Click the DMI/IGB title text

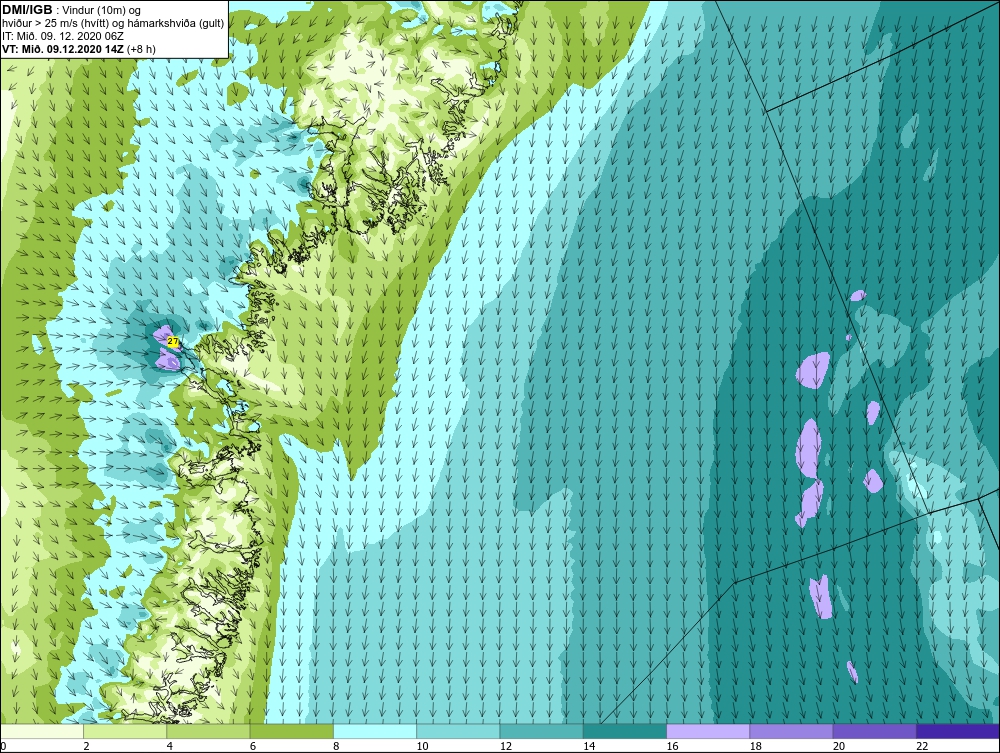click(27, 10)
